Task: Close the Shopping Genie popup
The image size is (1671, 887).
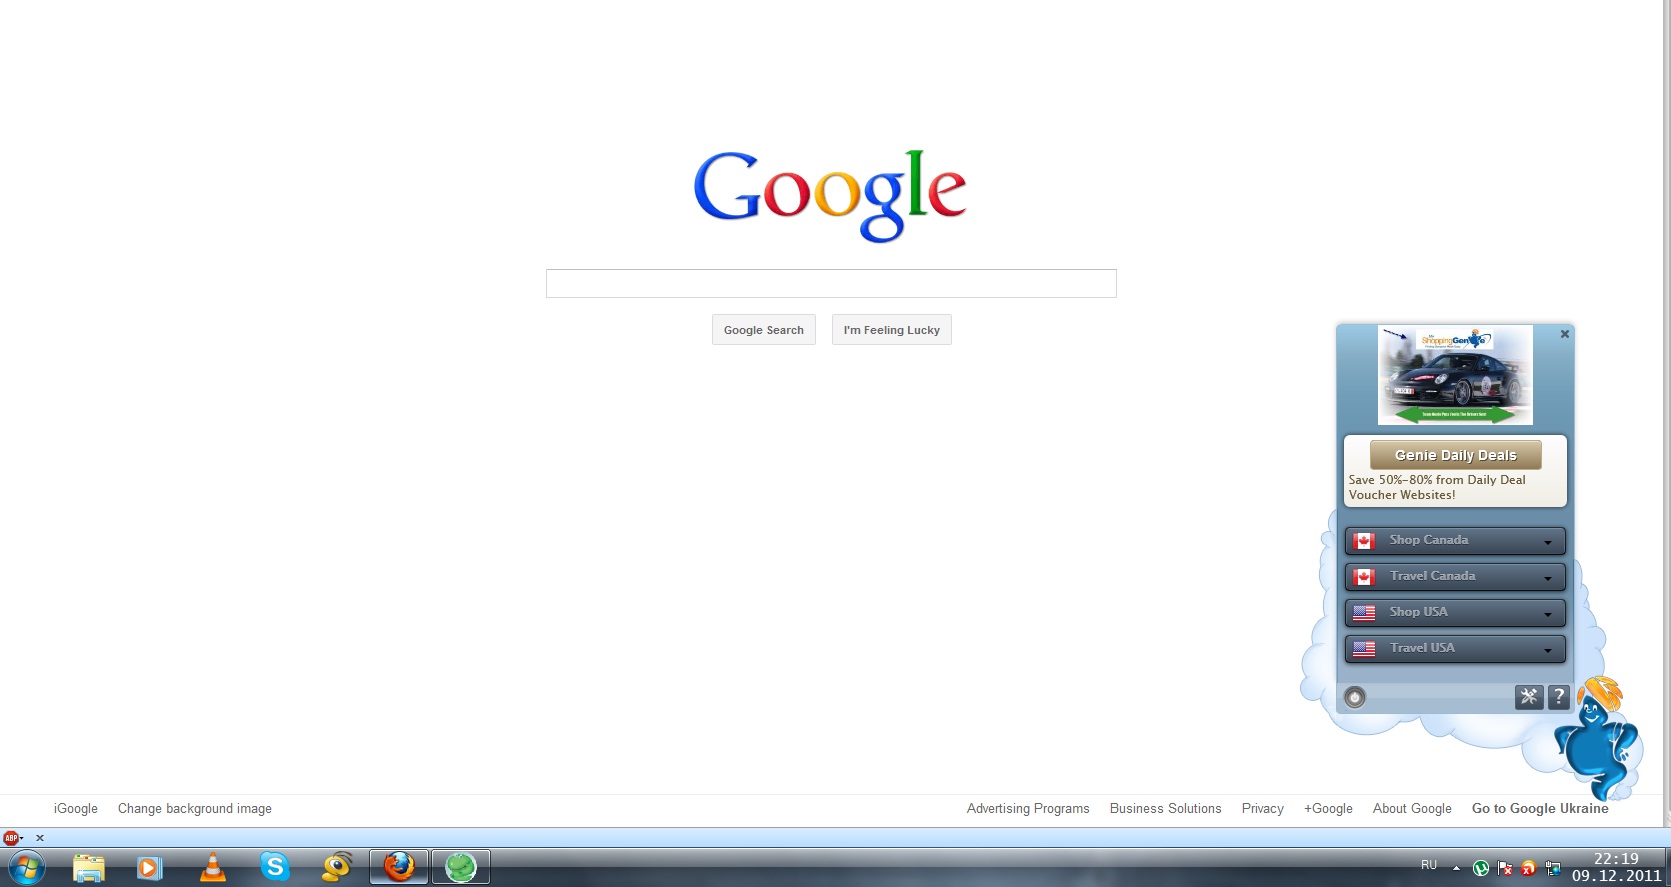Action: [1565, 334]
